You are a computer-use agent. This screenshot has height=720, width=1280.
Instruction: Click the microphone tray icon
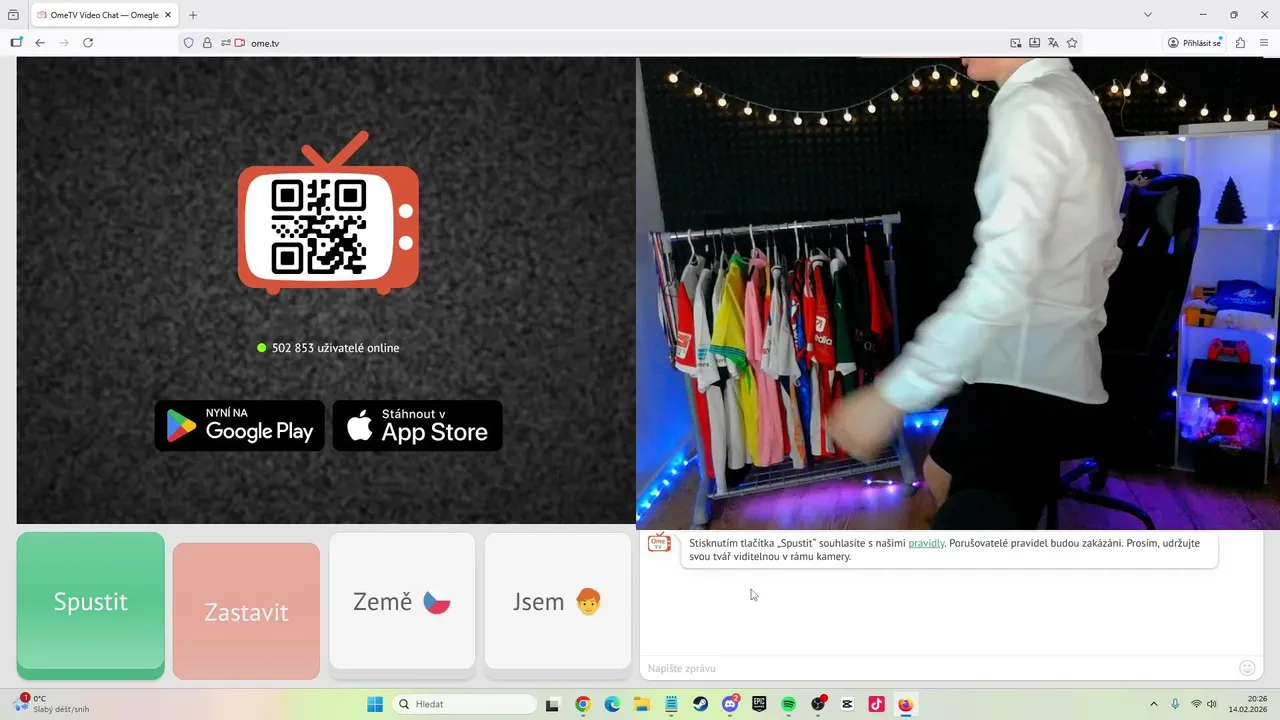(1175, 704)
